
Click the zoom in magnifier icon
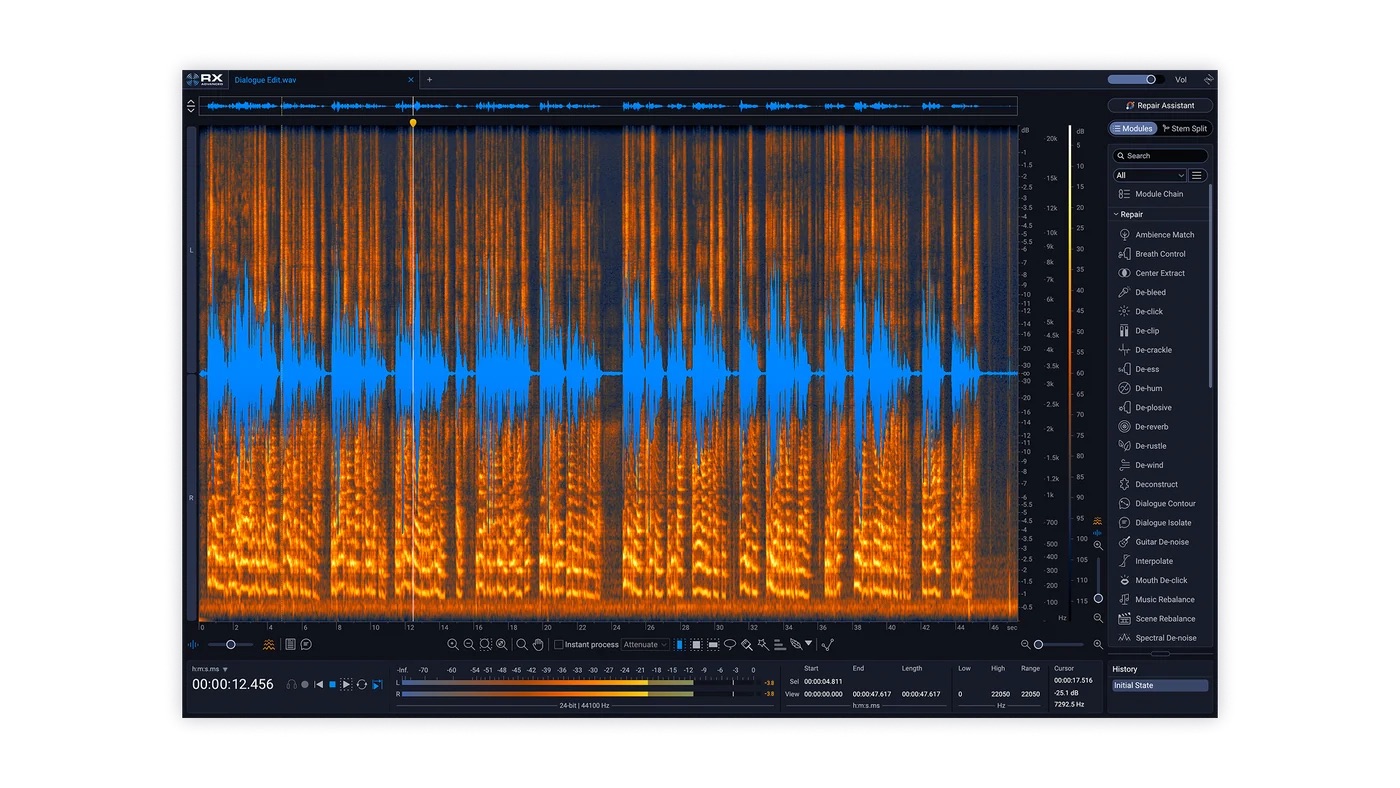(x=452, y=645)
